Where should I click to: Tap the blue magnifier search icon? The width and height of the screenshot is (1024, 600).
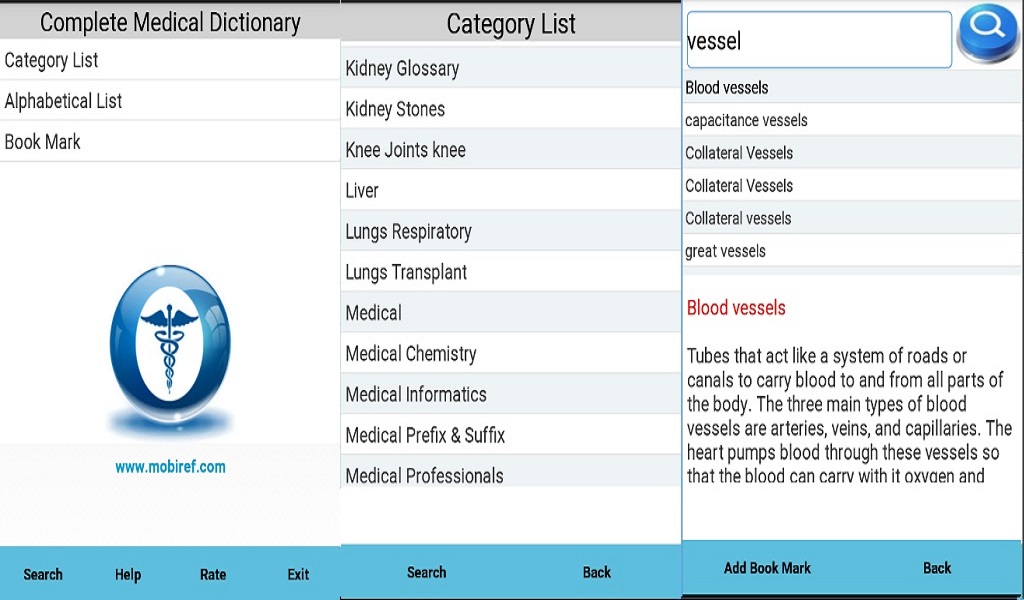coord(987,35)
